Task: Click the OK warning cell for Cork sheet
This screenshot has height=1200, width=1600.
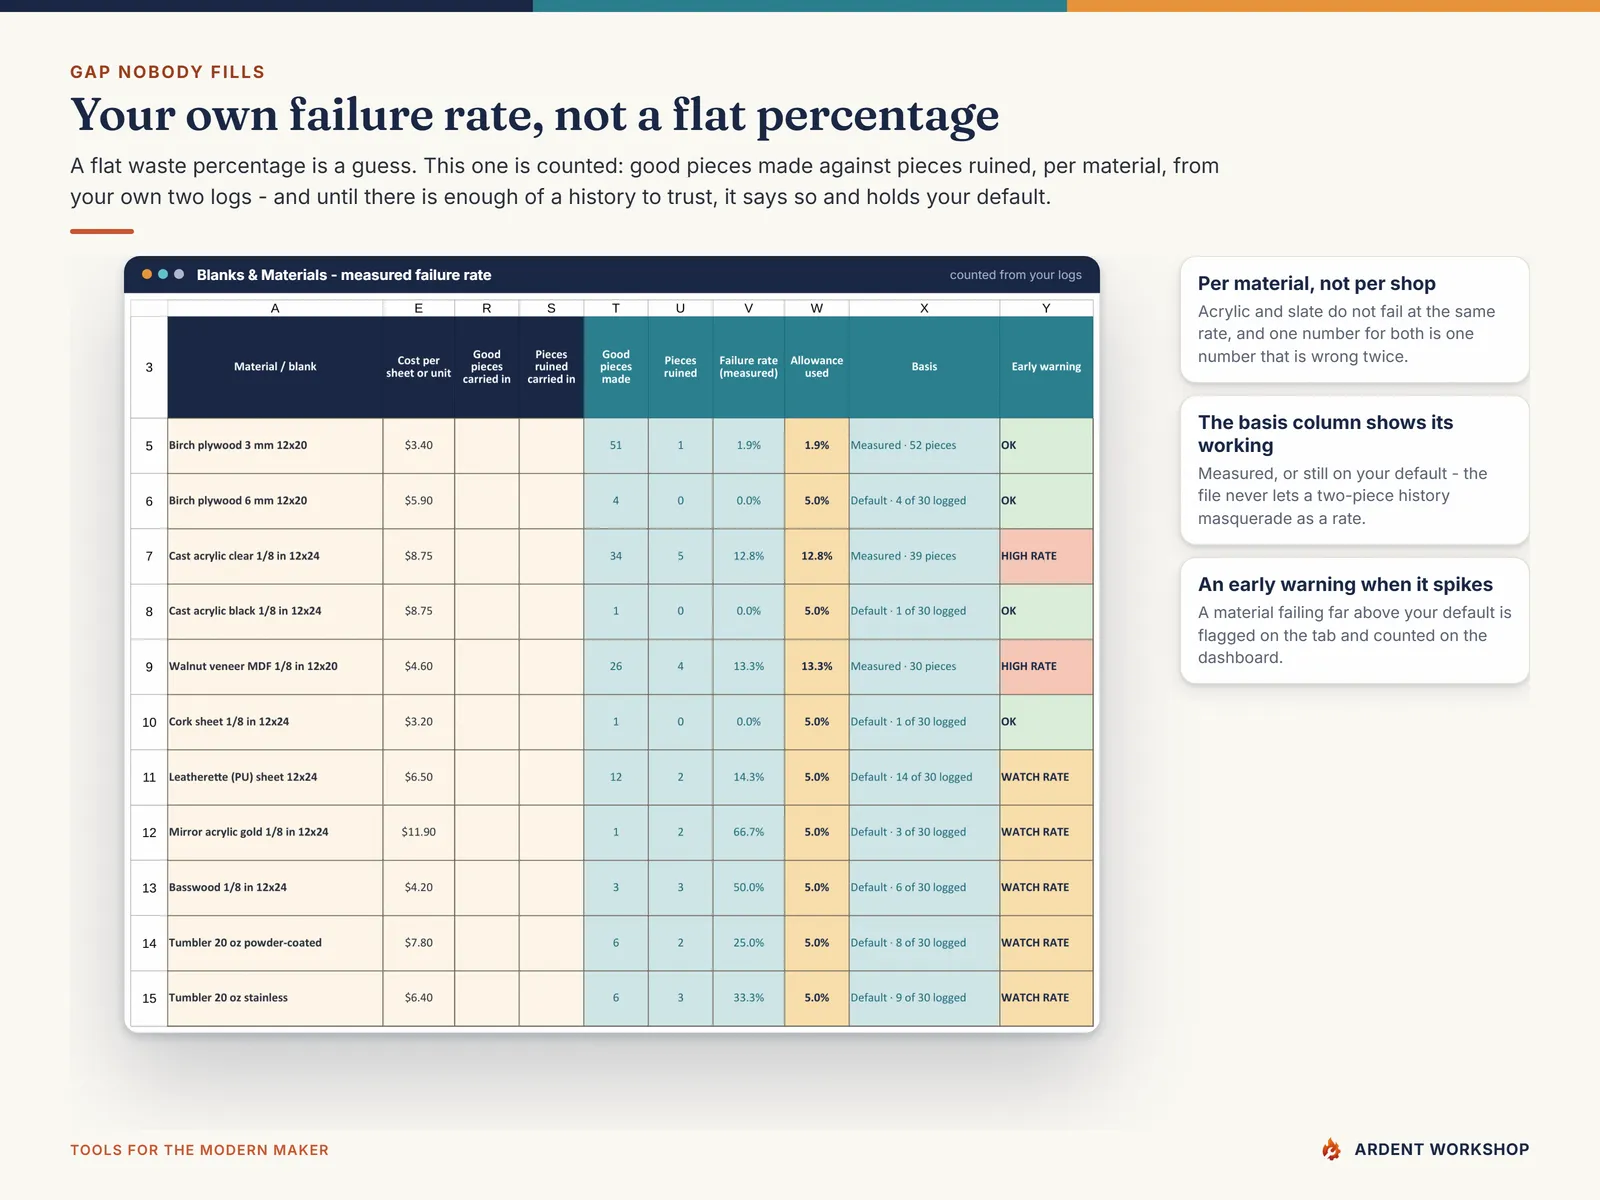Action: pos(1046,722)
